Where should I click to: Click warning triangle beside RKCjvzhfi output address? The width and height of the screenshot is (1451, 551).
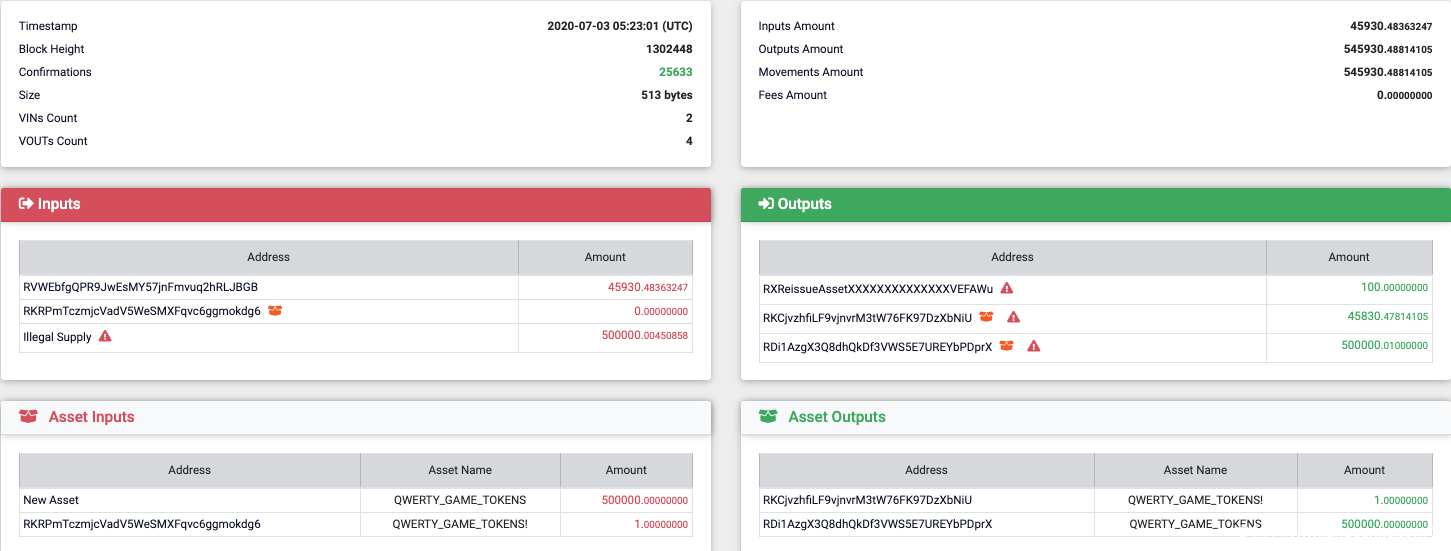point(1013,317)
